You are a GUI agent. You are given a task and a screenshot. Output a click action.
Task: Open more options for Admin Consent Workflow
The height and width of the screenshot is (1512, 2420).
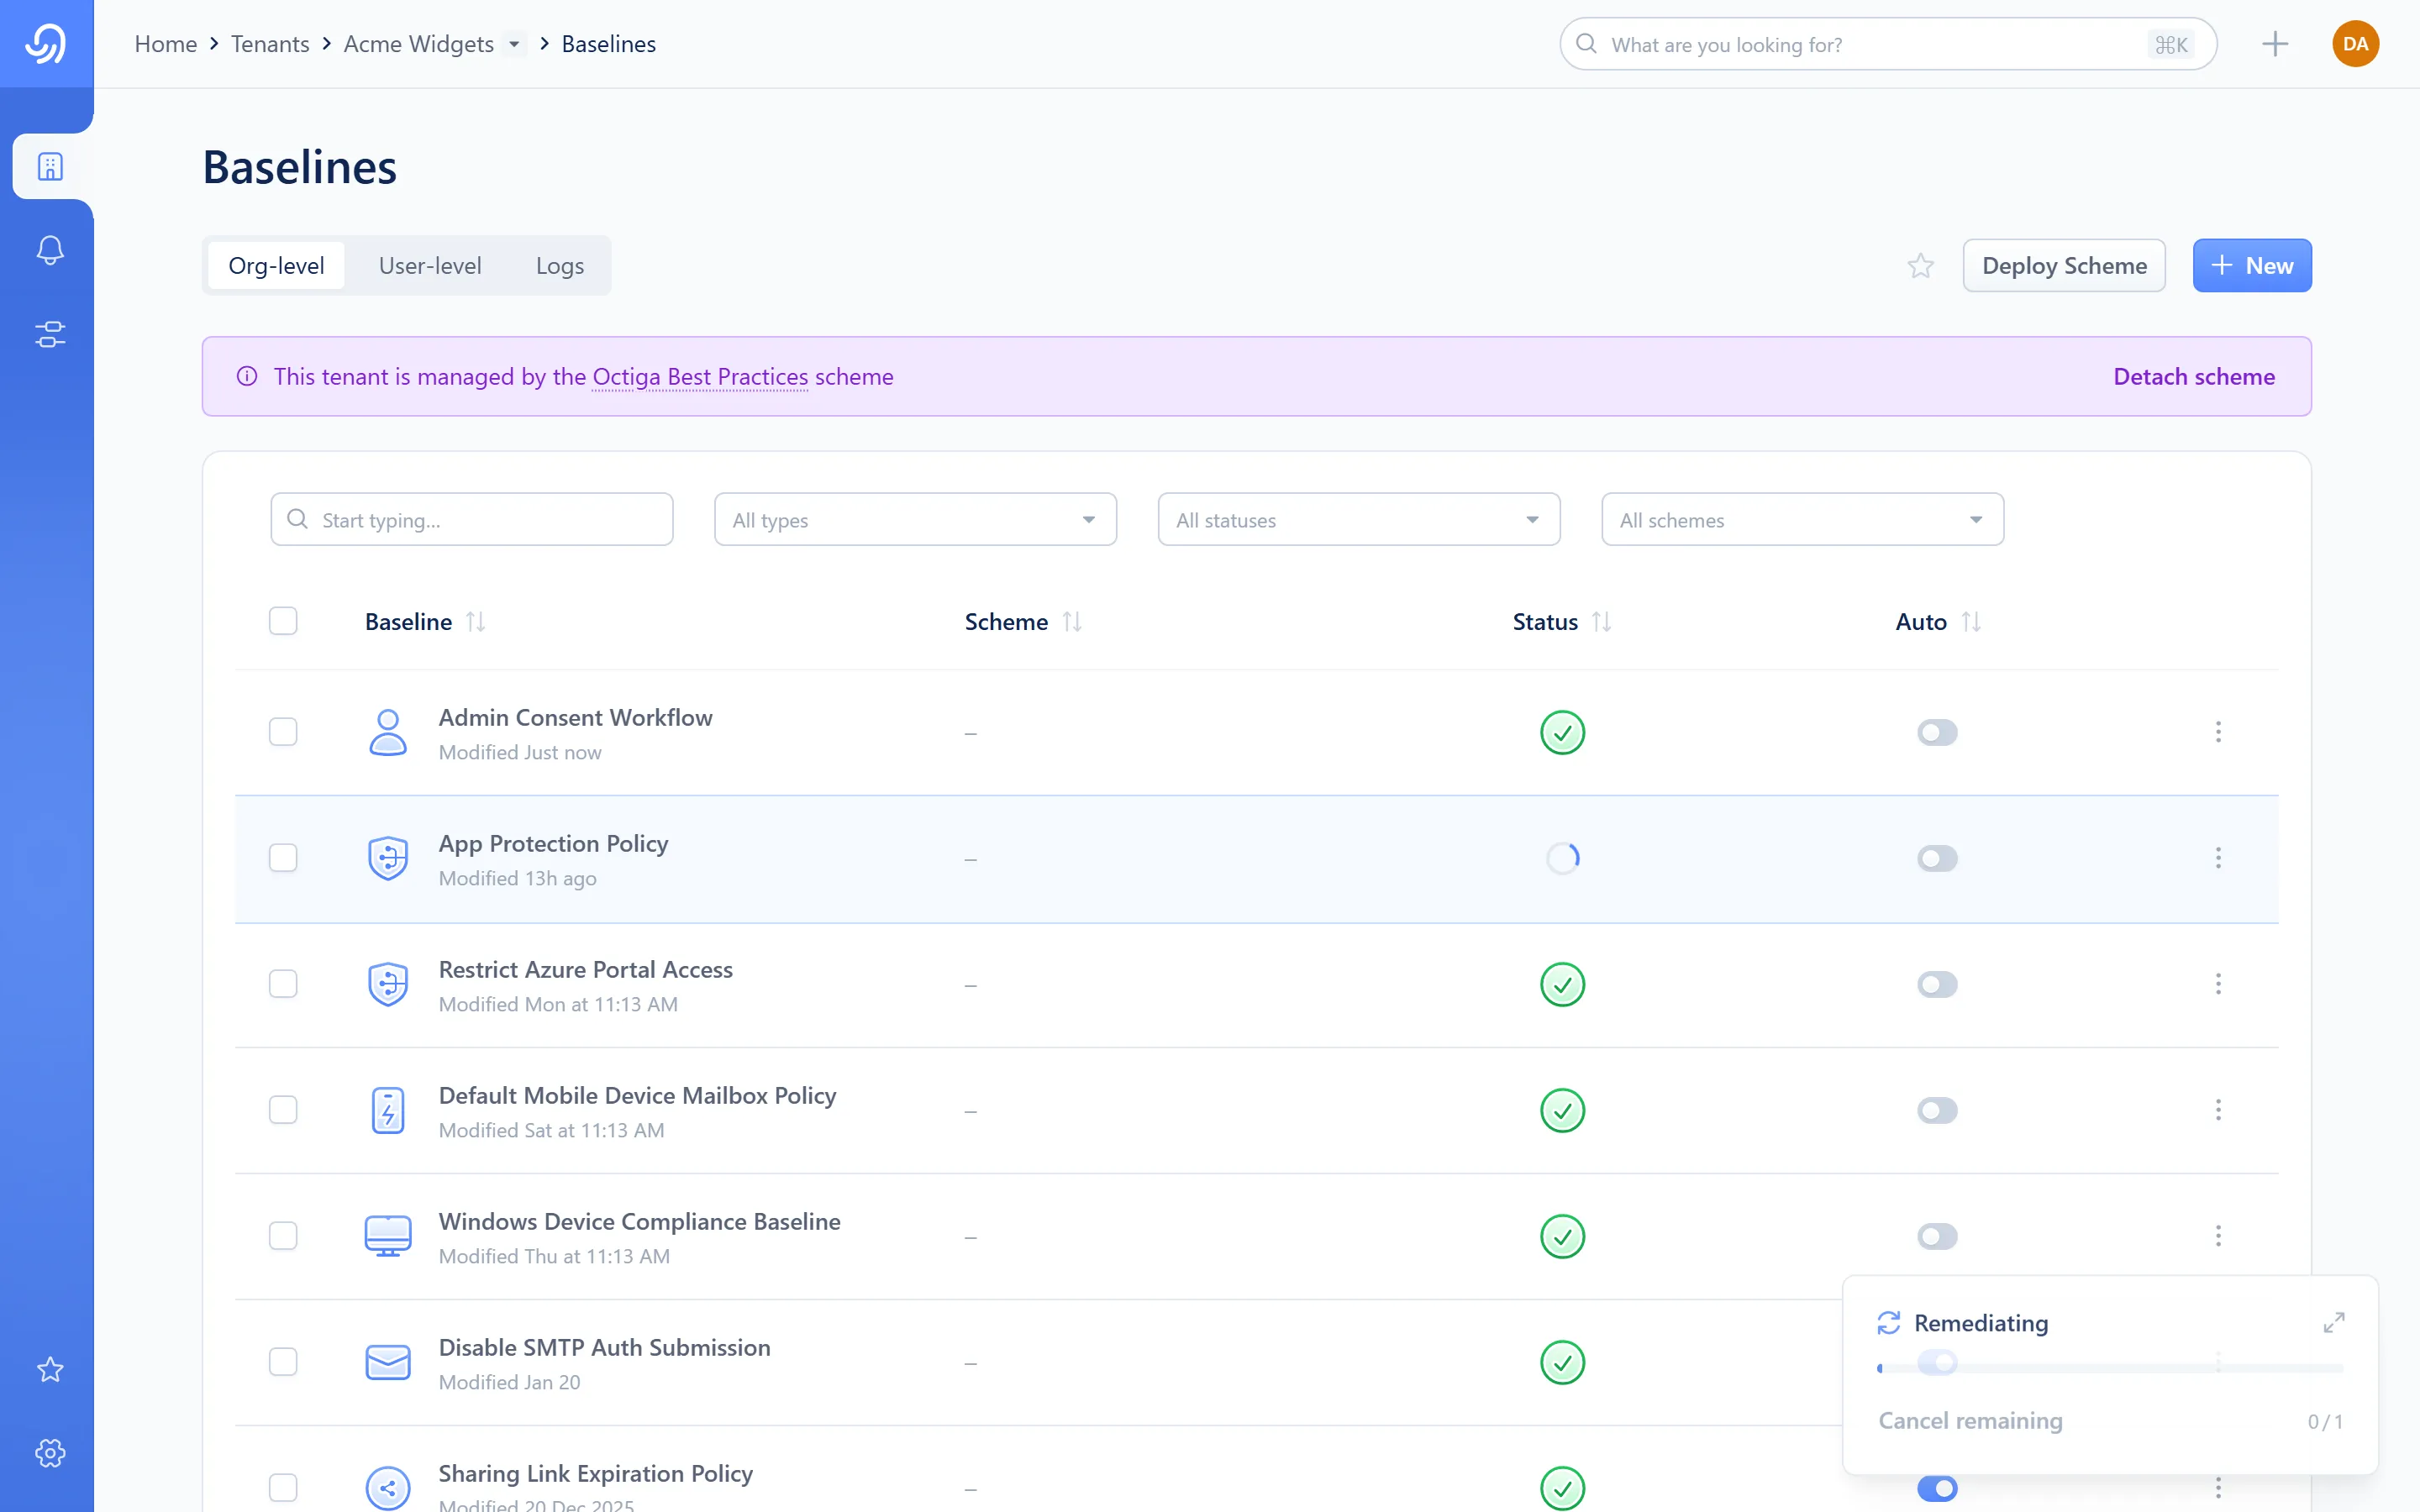[x=2218, y=732]
